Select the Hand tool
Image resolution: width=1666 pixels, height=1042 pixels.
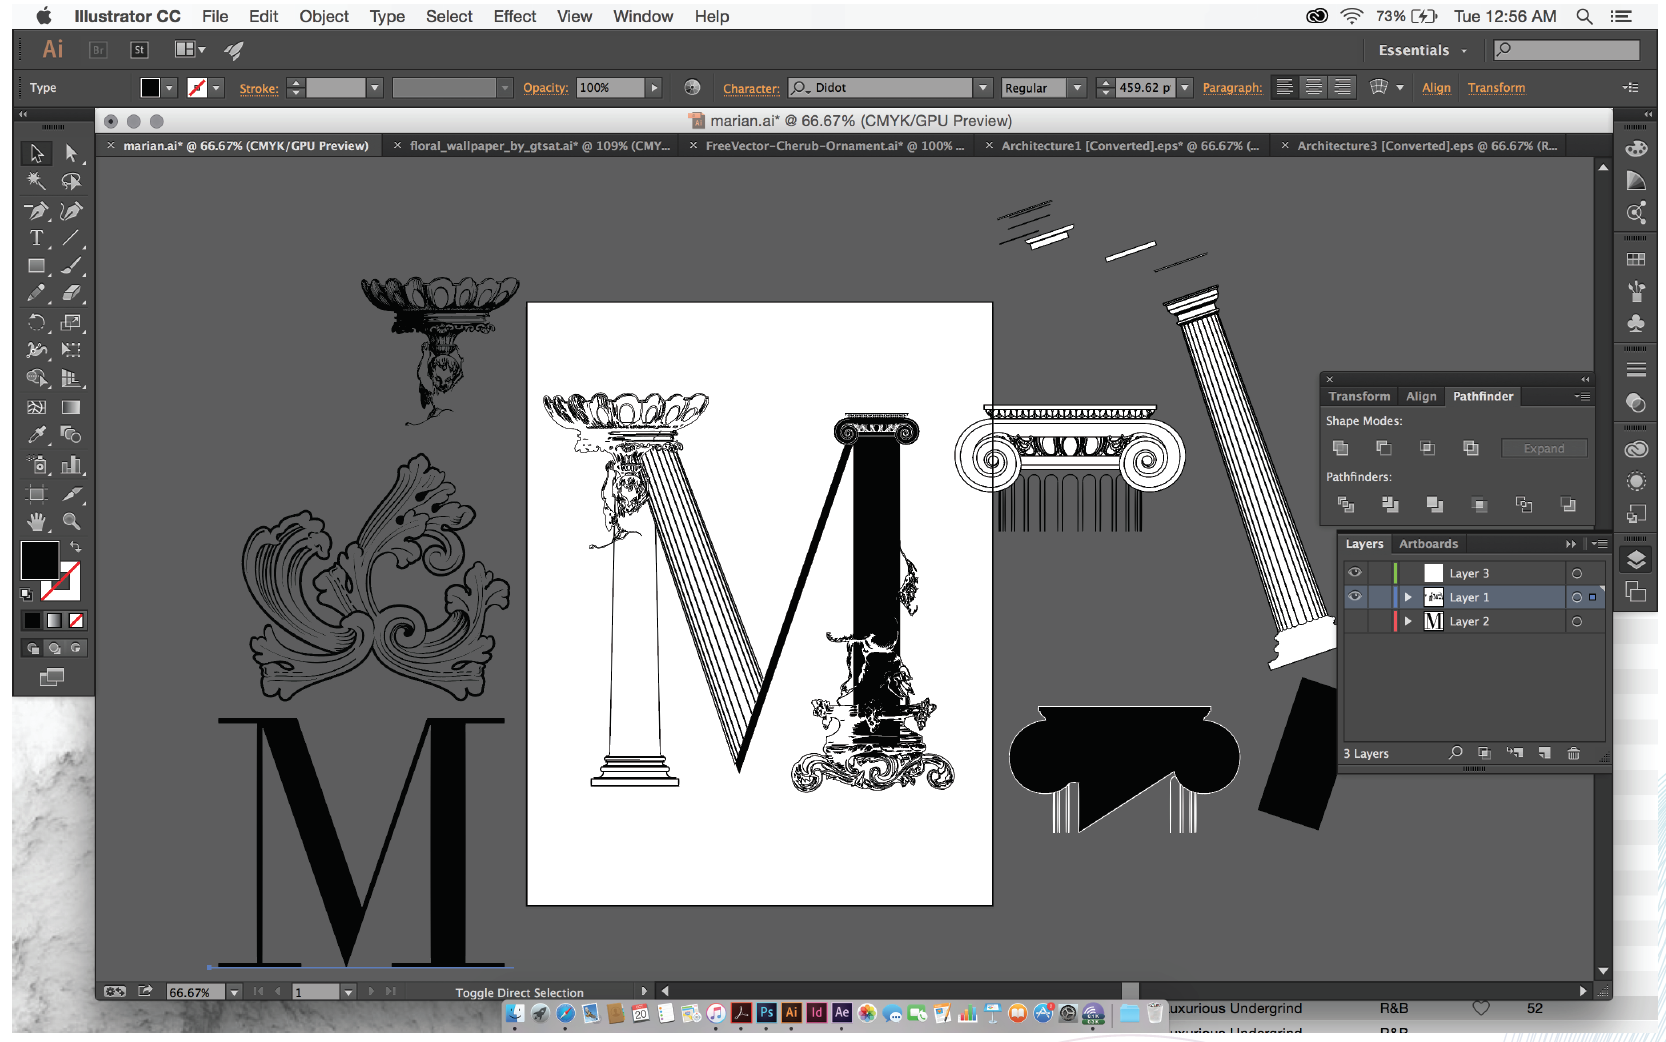pos(37,521)
